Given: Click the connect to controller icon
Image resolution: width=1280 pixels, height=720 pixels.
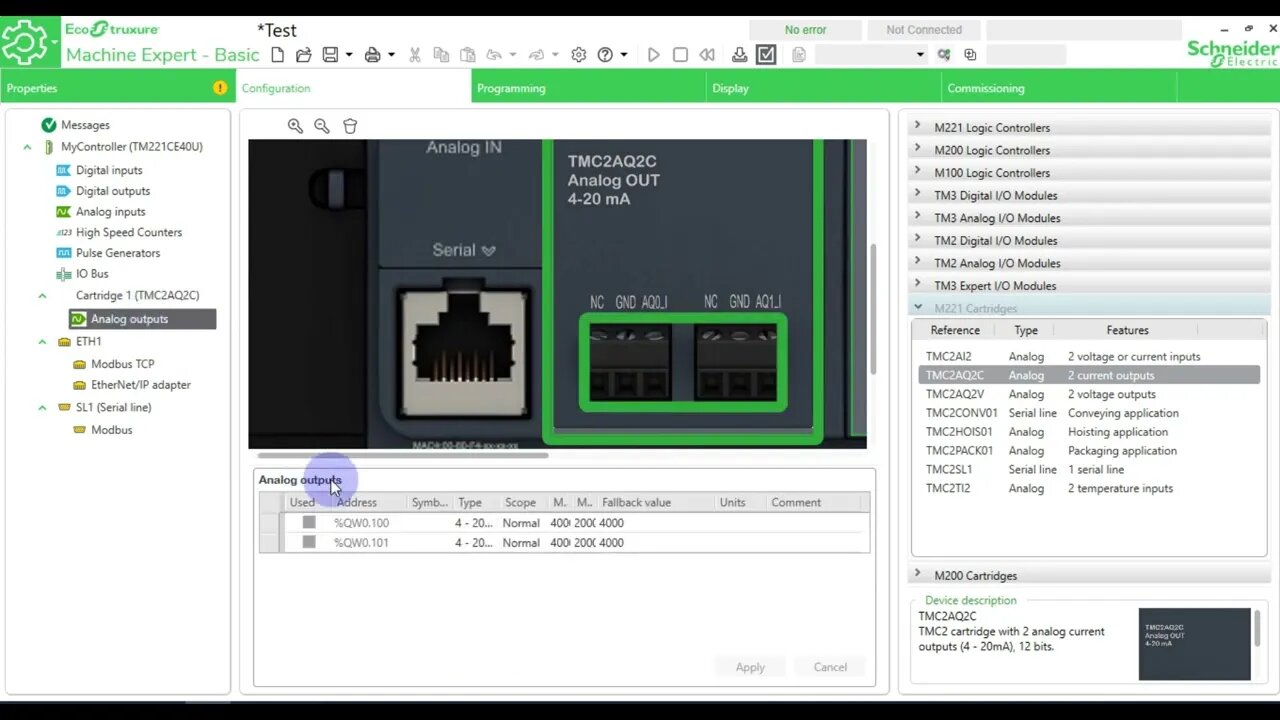Looking at the screenshot, I should [943, 55].
